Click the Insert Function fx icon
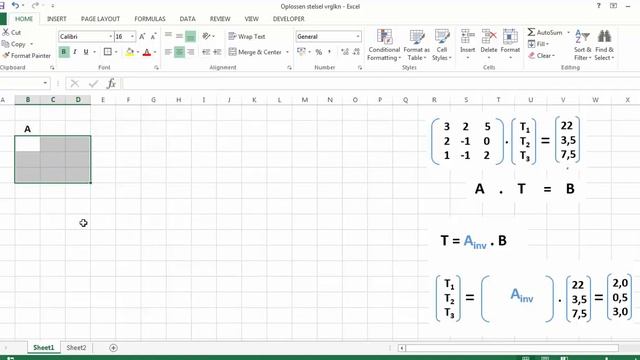This screenshot has height=360, width=640. (x=111, y=84)
